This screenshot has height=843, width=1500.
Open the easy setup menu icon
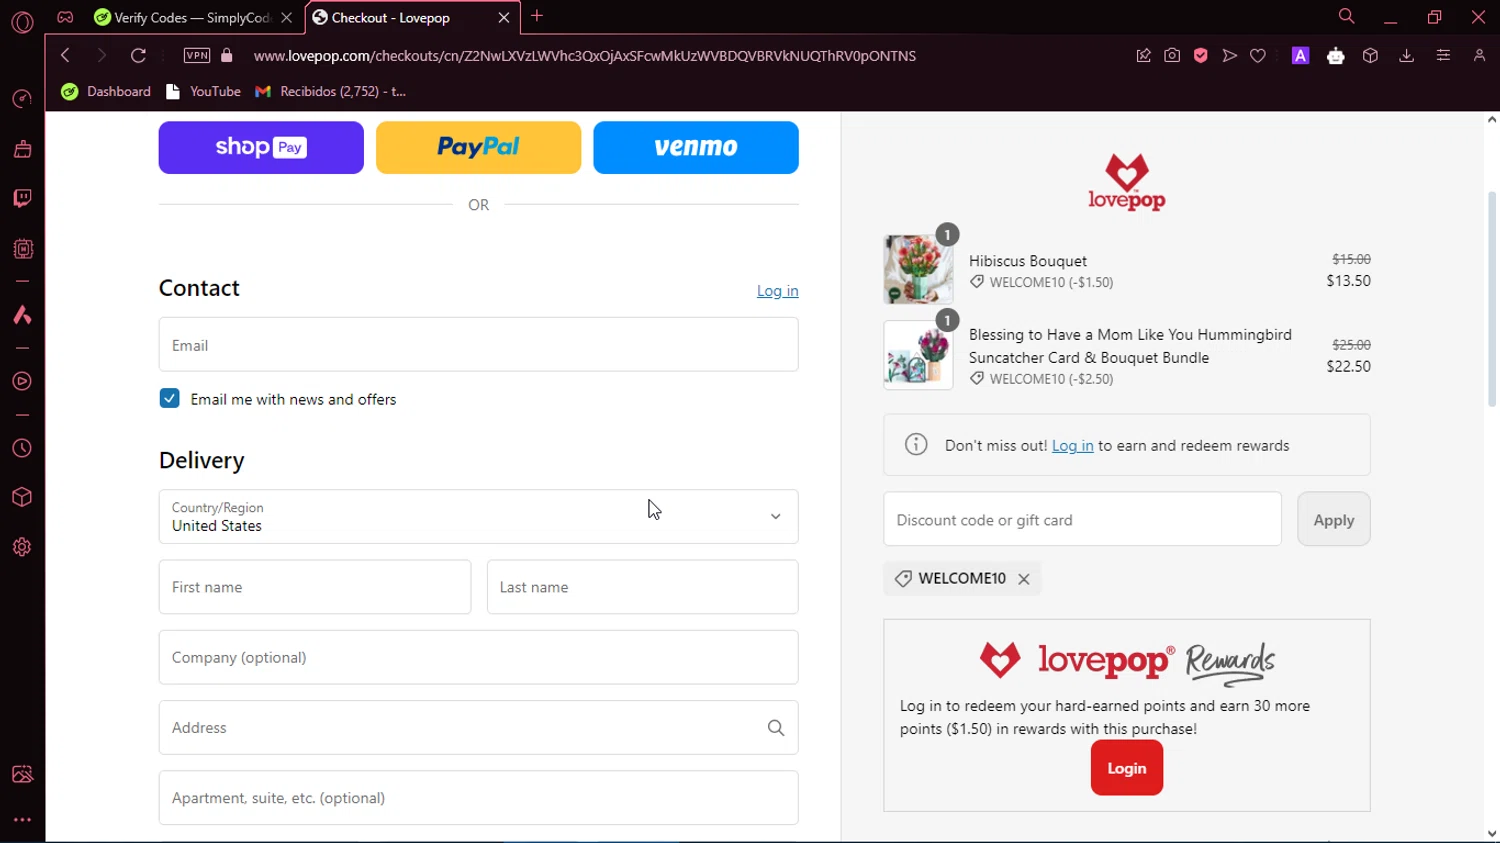coord(1443,56)
